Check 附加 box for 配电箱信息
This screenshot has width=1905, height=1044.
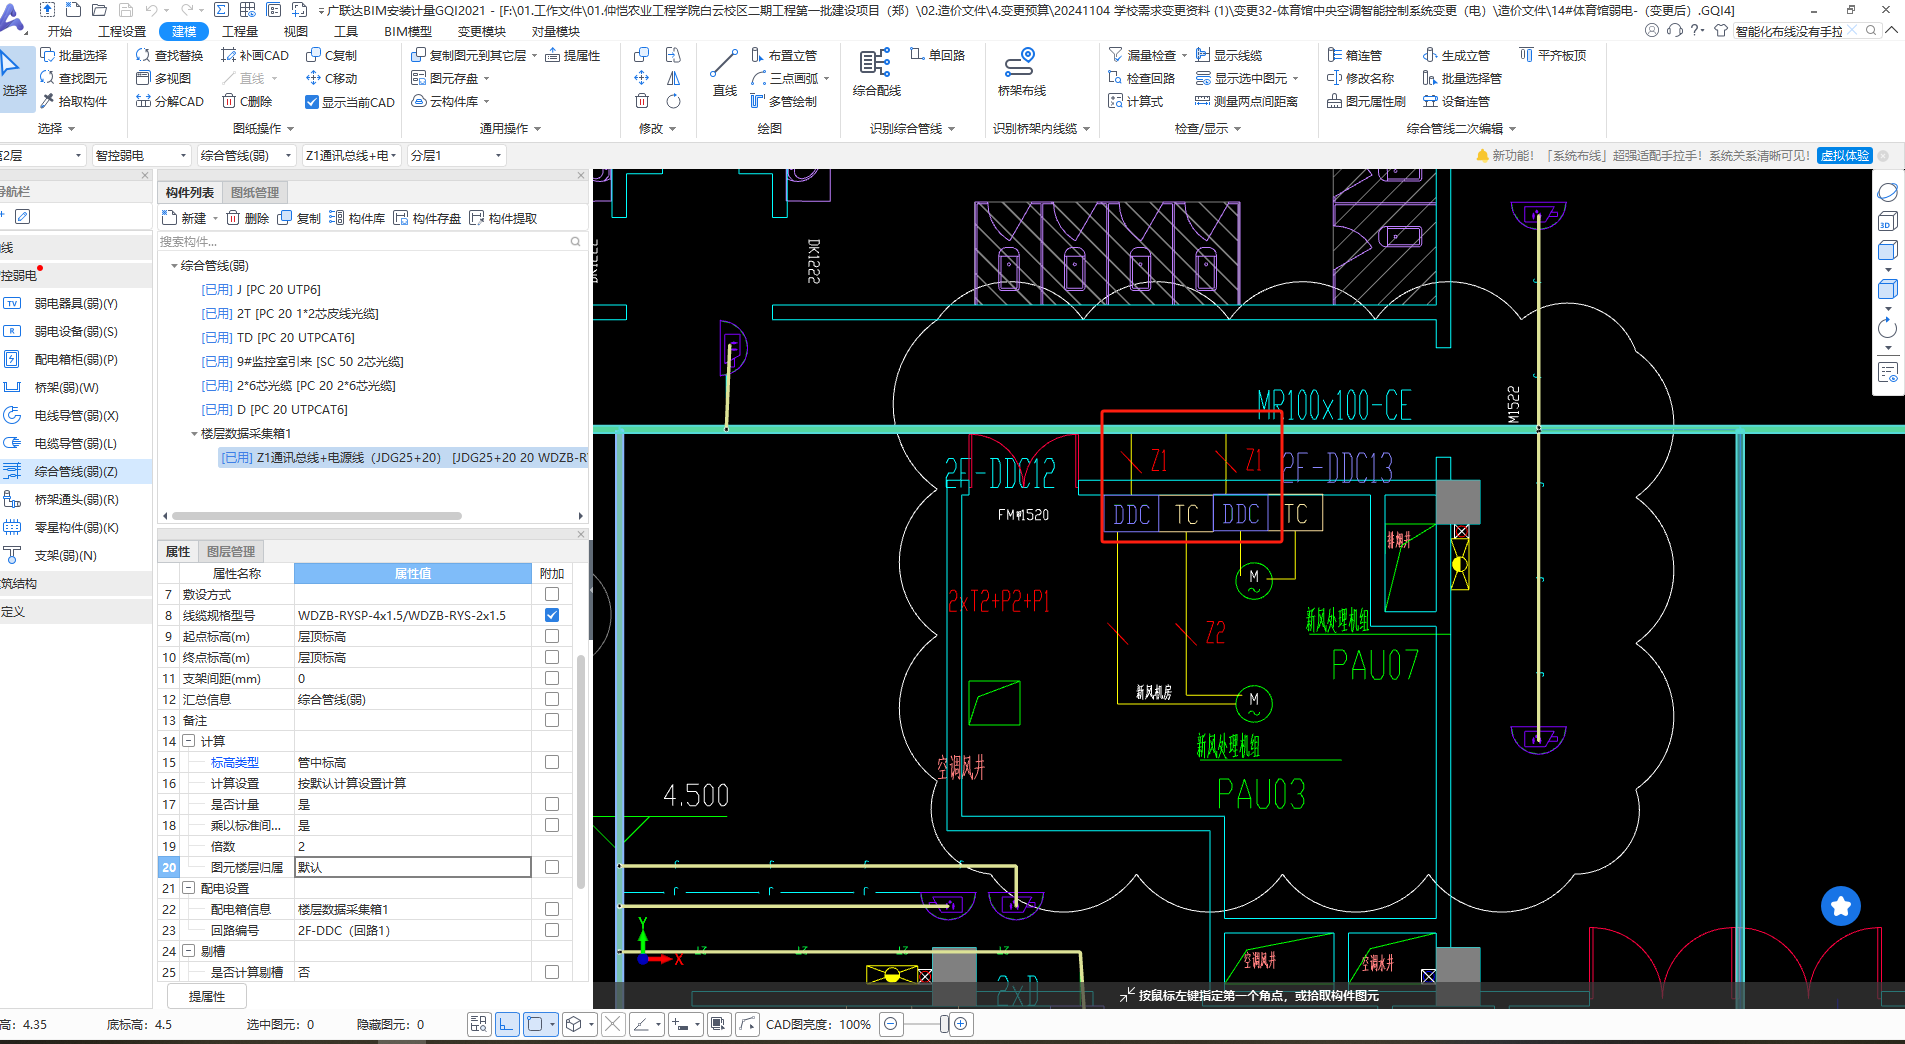coord(551,909)
